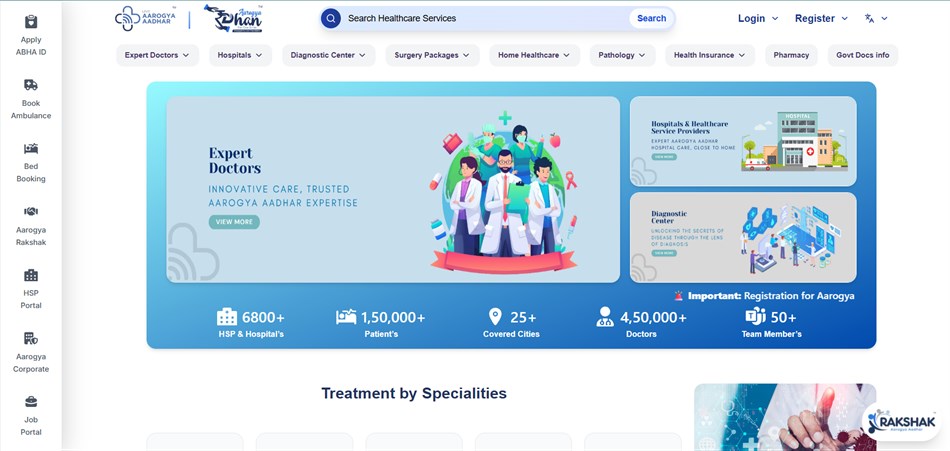Click the Patient's bed icon

346,317
